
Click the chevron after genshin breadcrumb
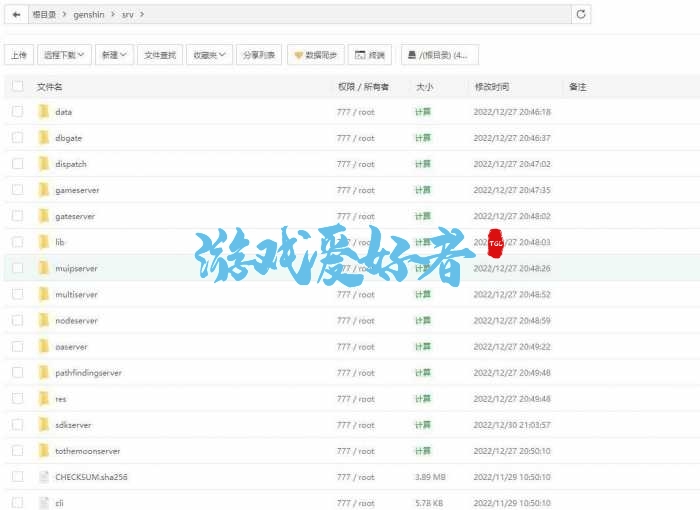[x=112, y=15]
